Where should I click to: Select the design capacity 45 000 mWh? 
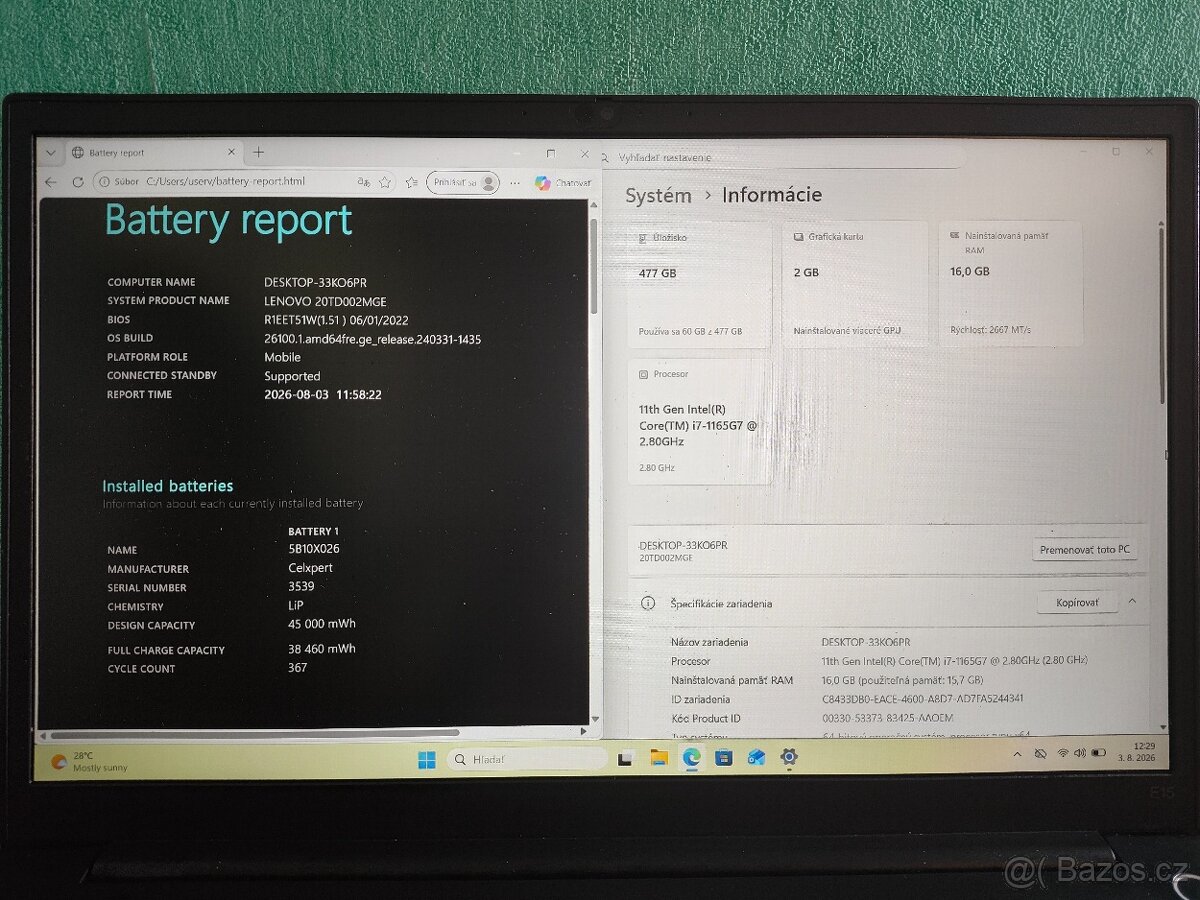click(x=322, y=624)
